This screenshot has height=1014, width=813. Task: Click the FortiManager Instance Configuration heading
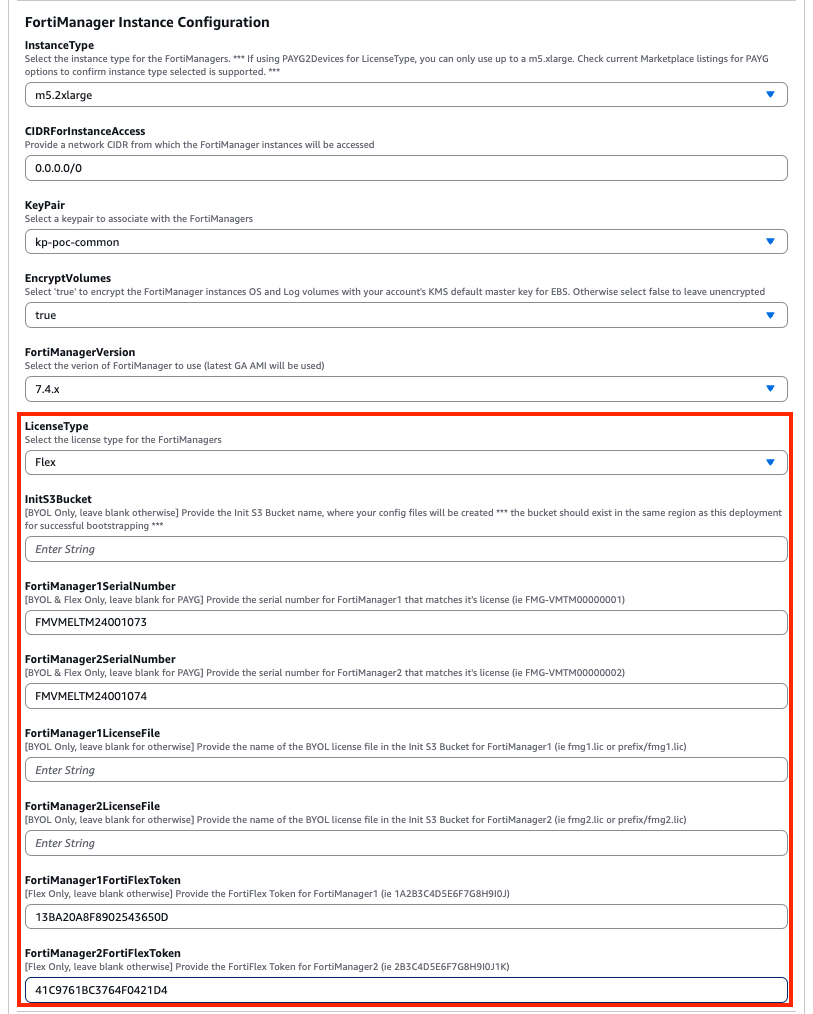click(147, 22)
